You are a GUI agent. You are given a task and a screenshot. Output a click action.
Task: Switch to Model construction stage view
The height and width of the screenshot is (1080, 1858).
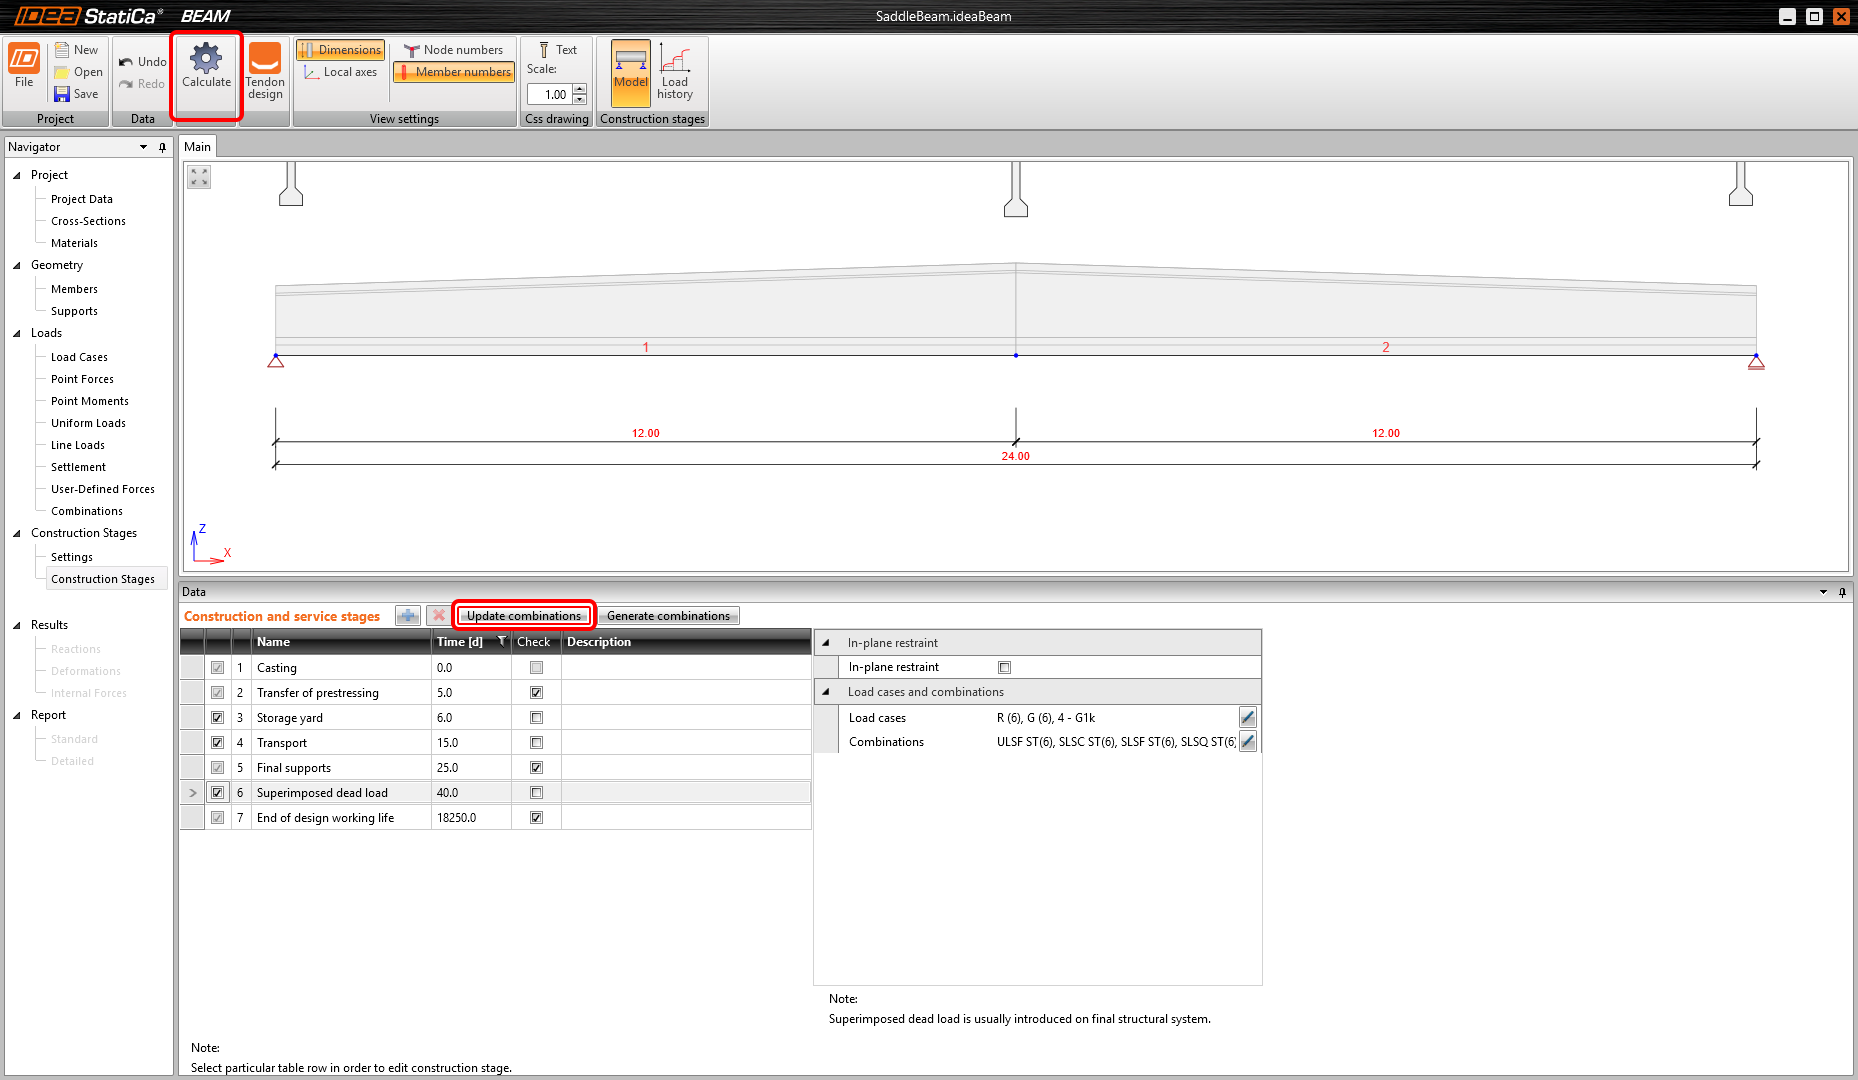(x=630, y=70)
